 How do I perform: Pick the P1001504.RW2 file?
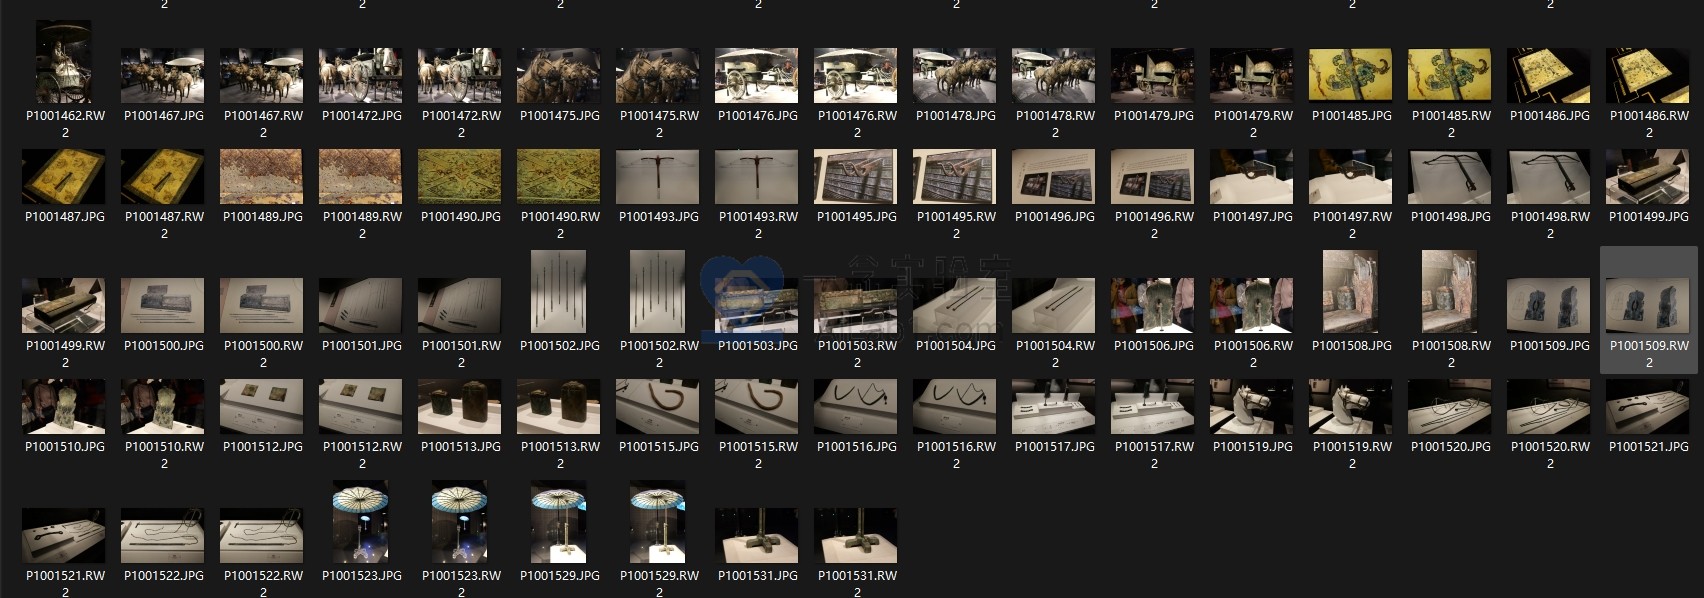click(x=1054, y=306)
